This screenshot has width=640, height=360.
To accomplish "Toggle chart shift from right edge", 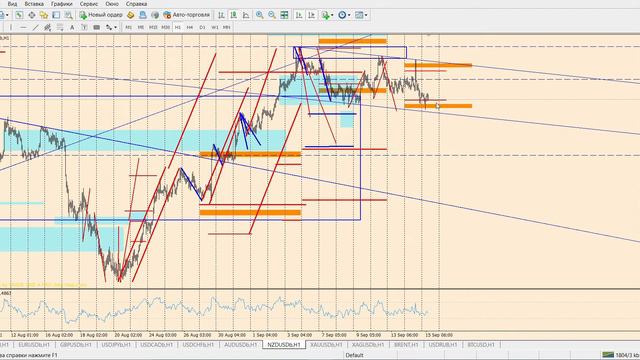I will (311, 15).
